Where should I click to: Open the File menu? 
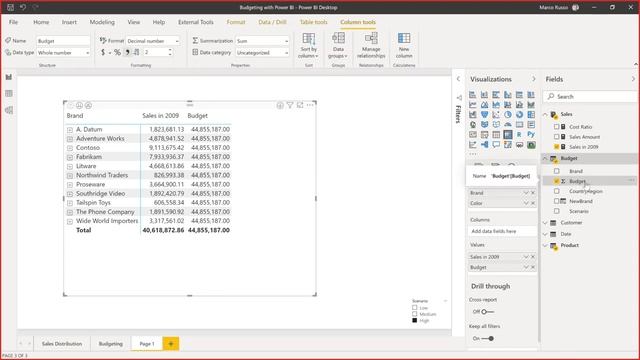pyautogui.click(x=13, y=22)
